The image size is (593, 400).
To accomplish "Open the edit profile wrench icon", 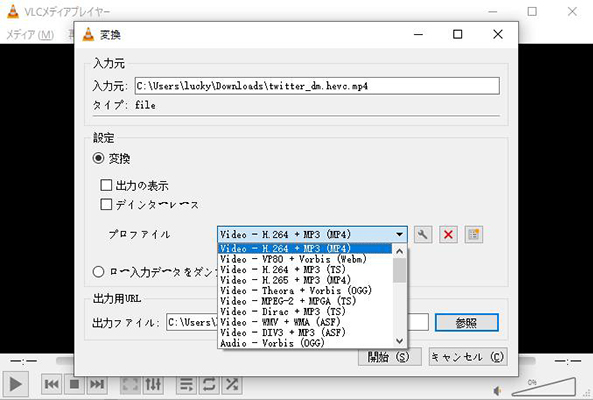I will (x=423, y=235).
